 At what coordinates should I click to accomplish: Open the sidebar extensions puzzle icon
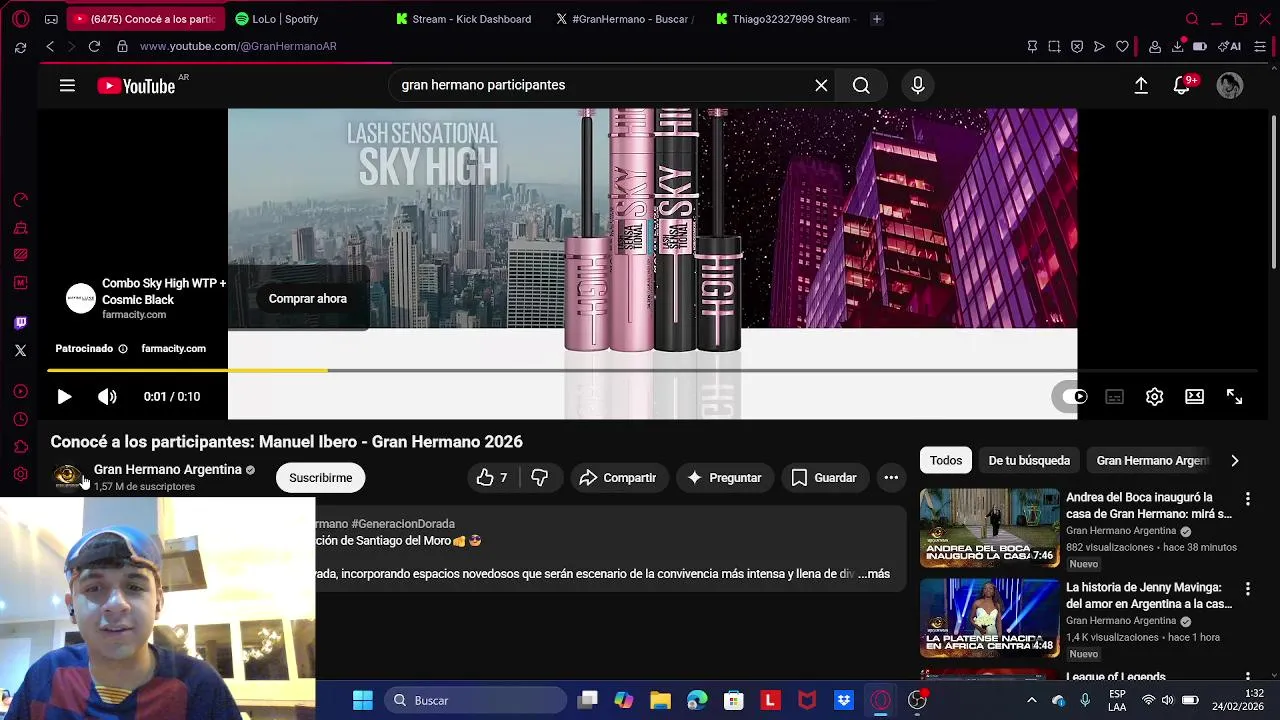coord(20,447)
